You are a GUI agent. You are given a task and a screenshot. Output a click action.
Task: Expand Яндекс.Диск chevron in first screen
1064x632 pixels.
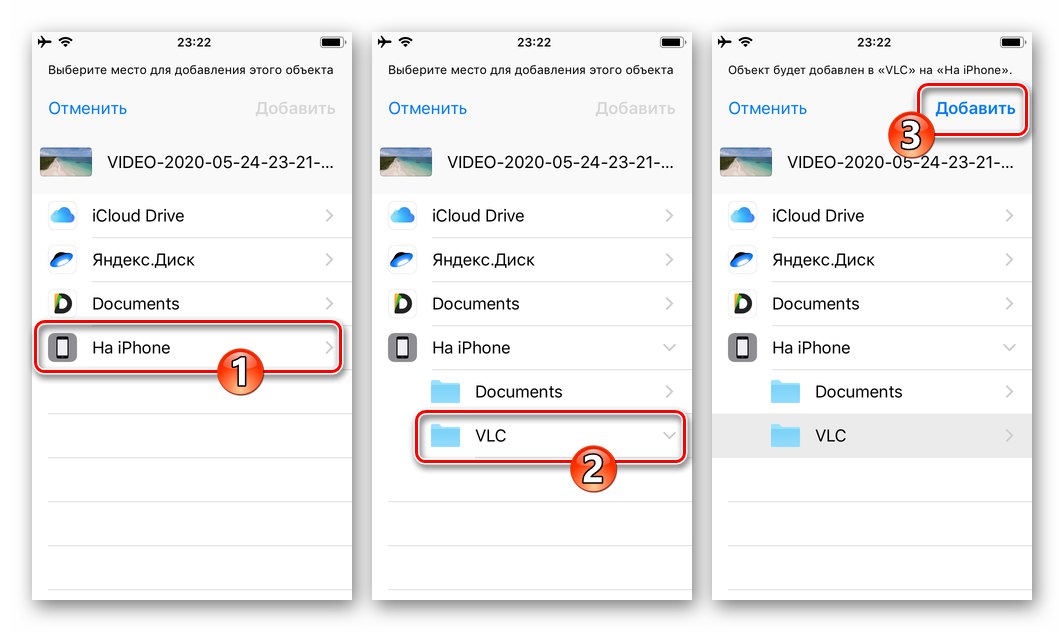pyautogui.click(x=329, y=259)
